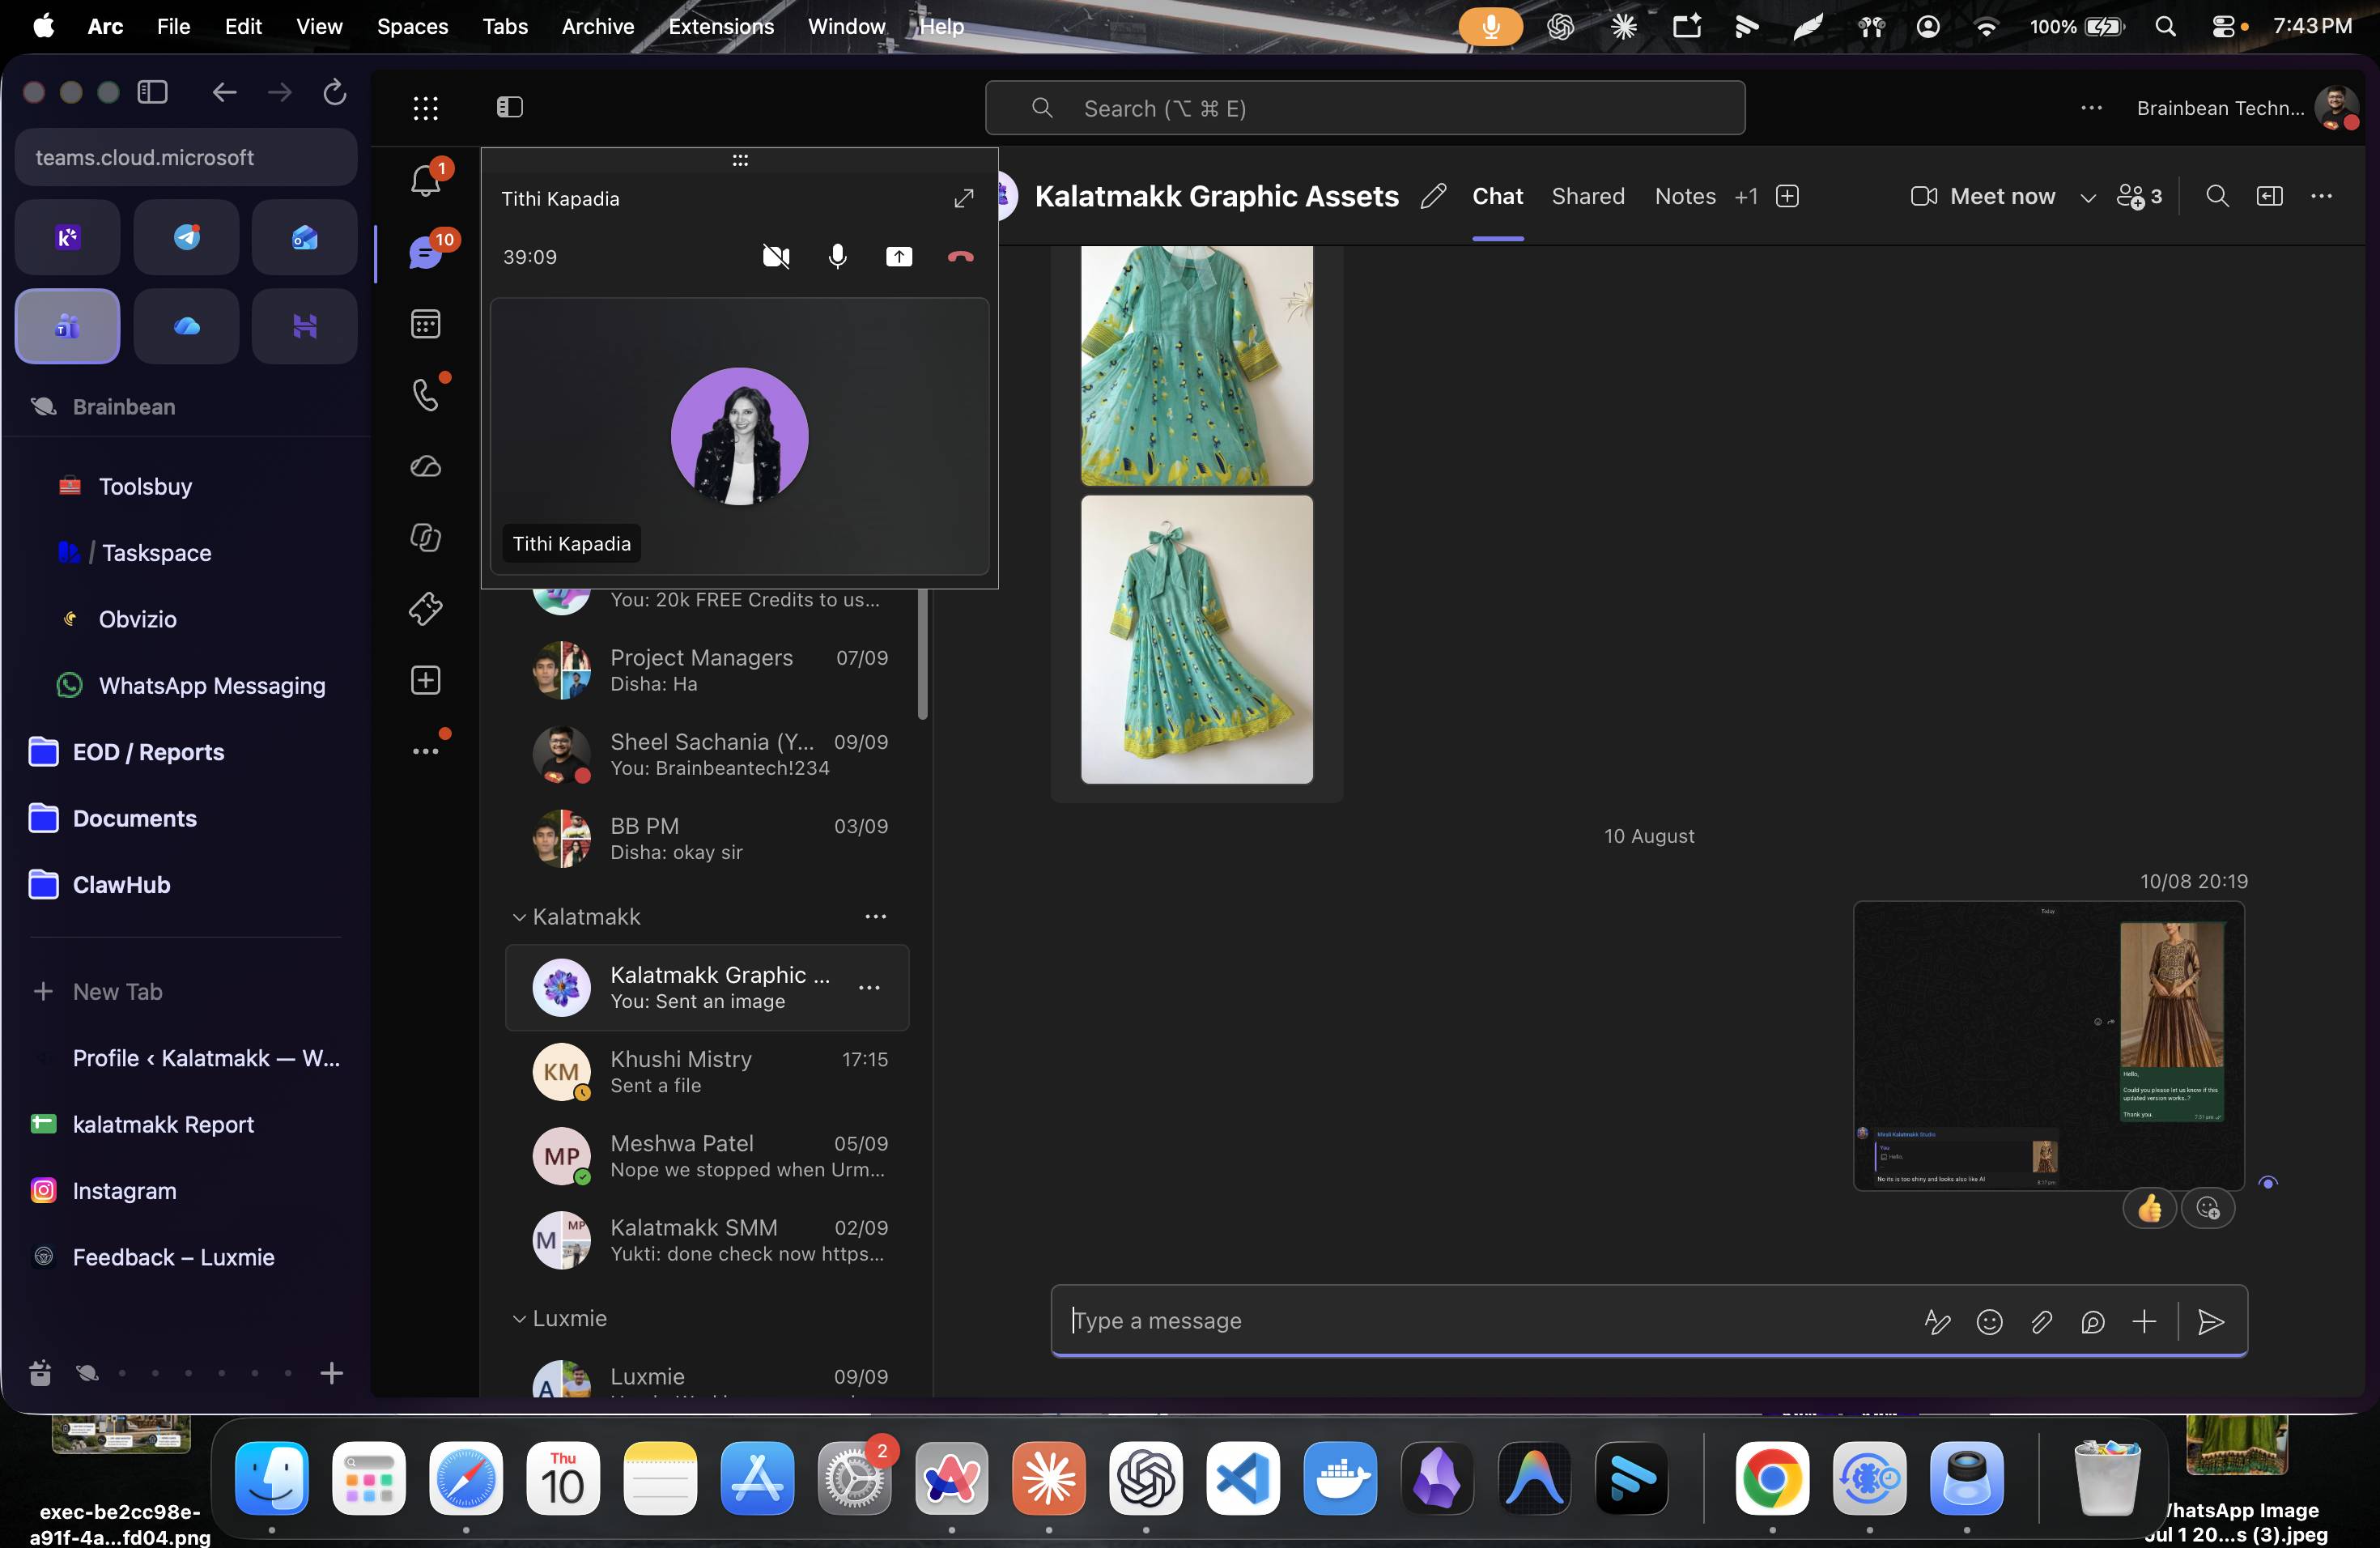Toggle the Teams chat list pane
The height and width of the screenshot is (1548, 2380).
click(510, 107)
